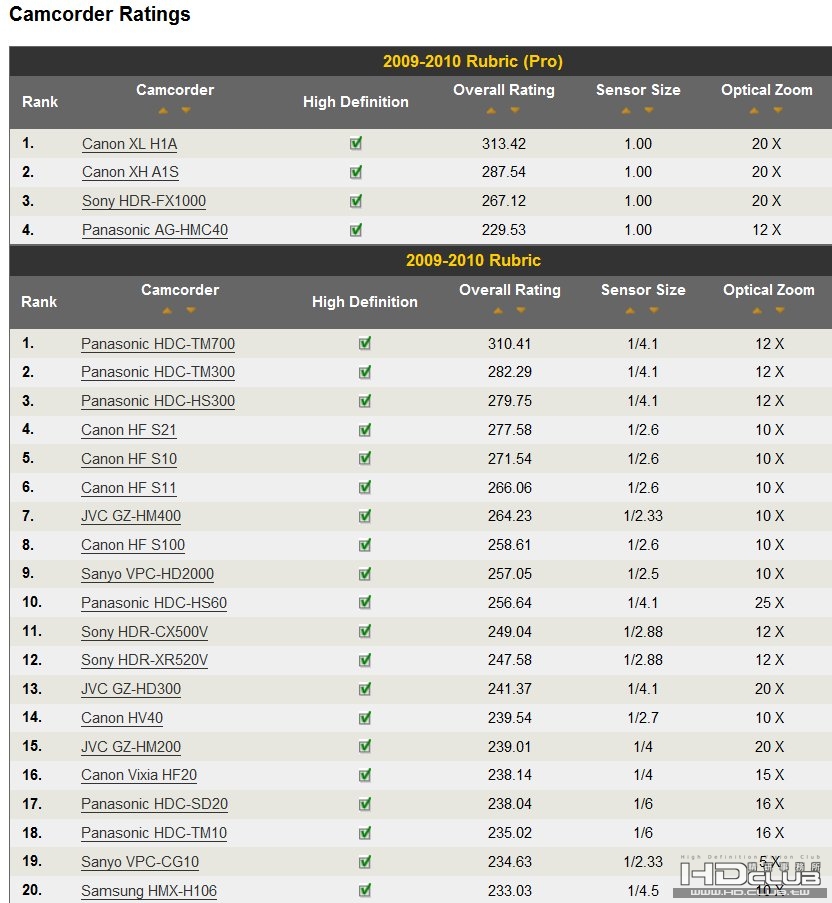Open the Canon XH A1S link
The height and width of the screenshot is (903, 832).
pos(130,172)
